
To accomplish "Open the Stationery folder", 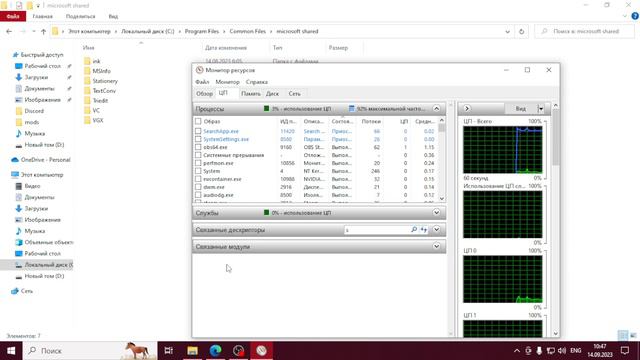I will pos(105,81).
